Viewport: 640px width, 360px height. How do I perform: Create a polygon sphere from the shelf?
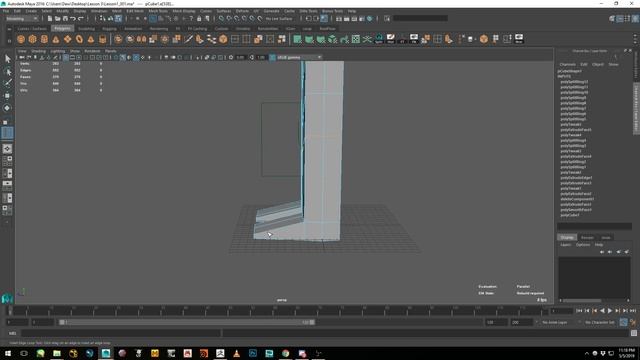21,39
